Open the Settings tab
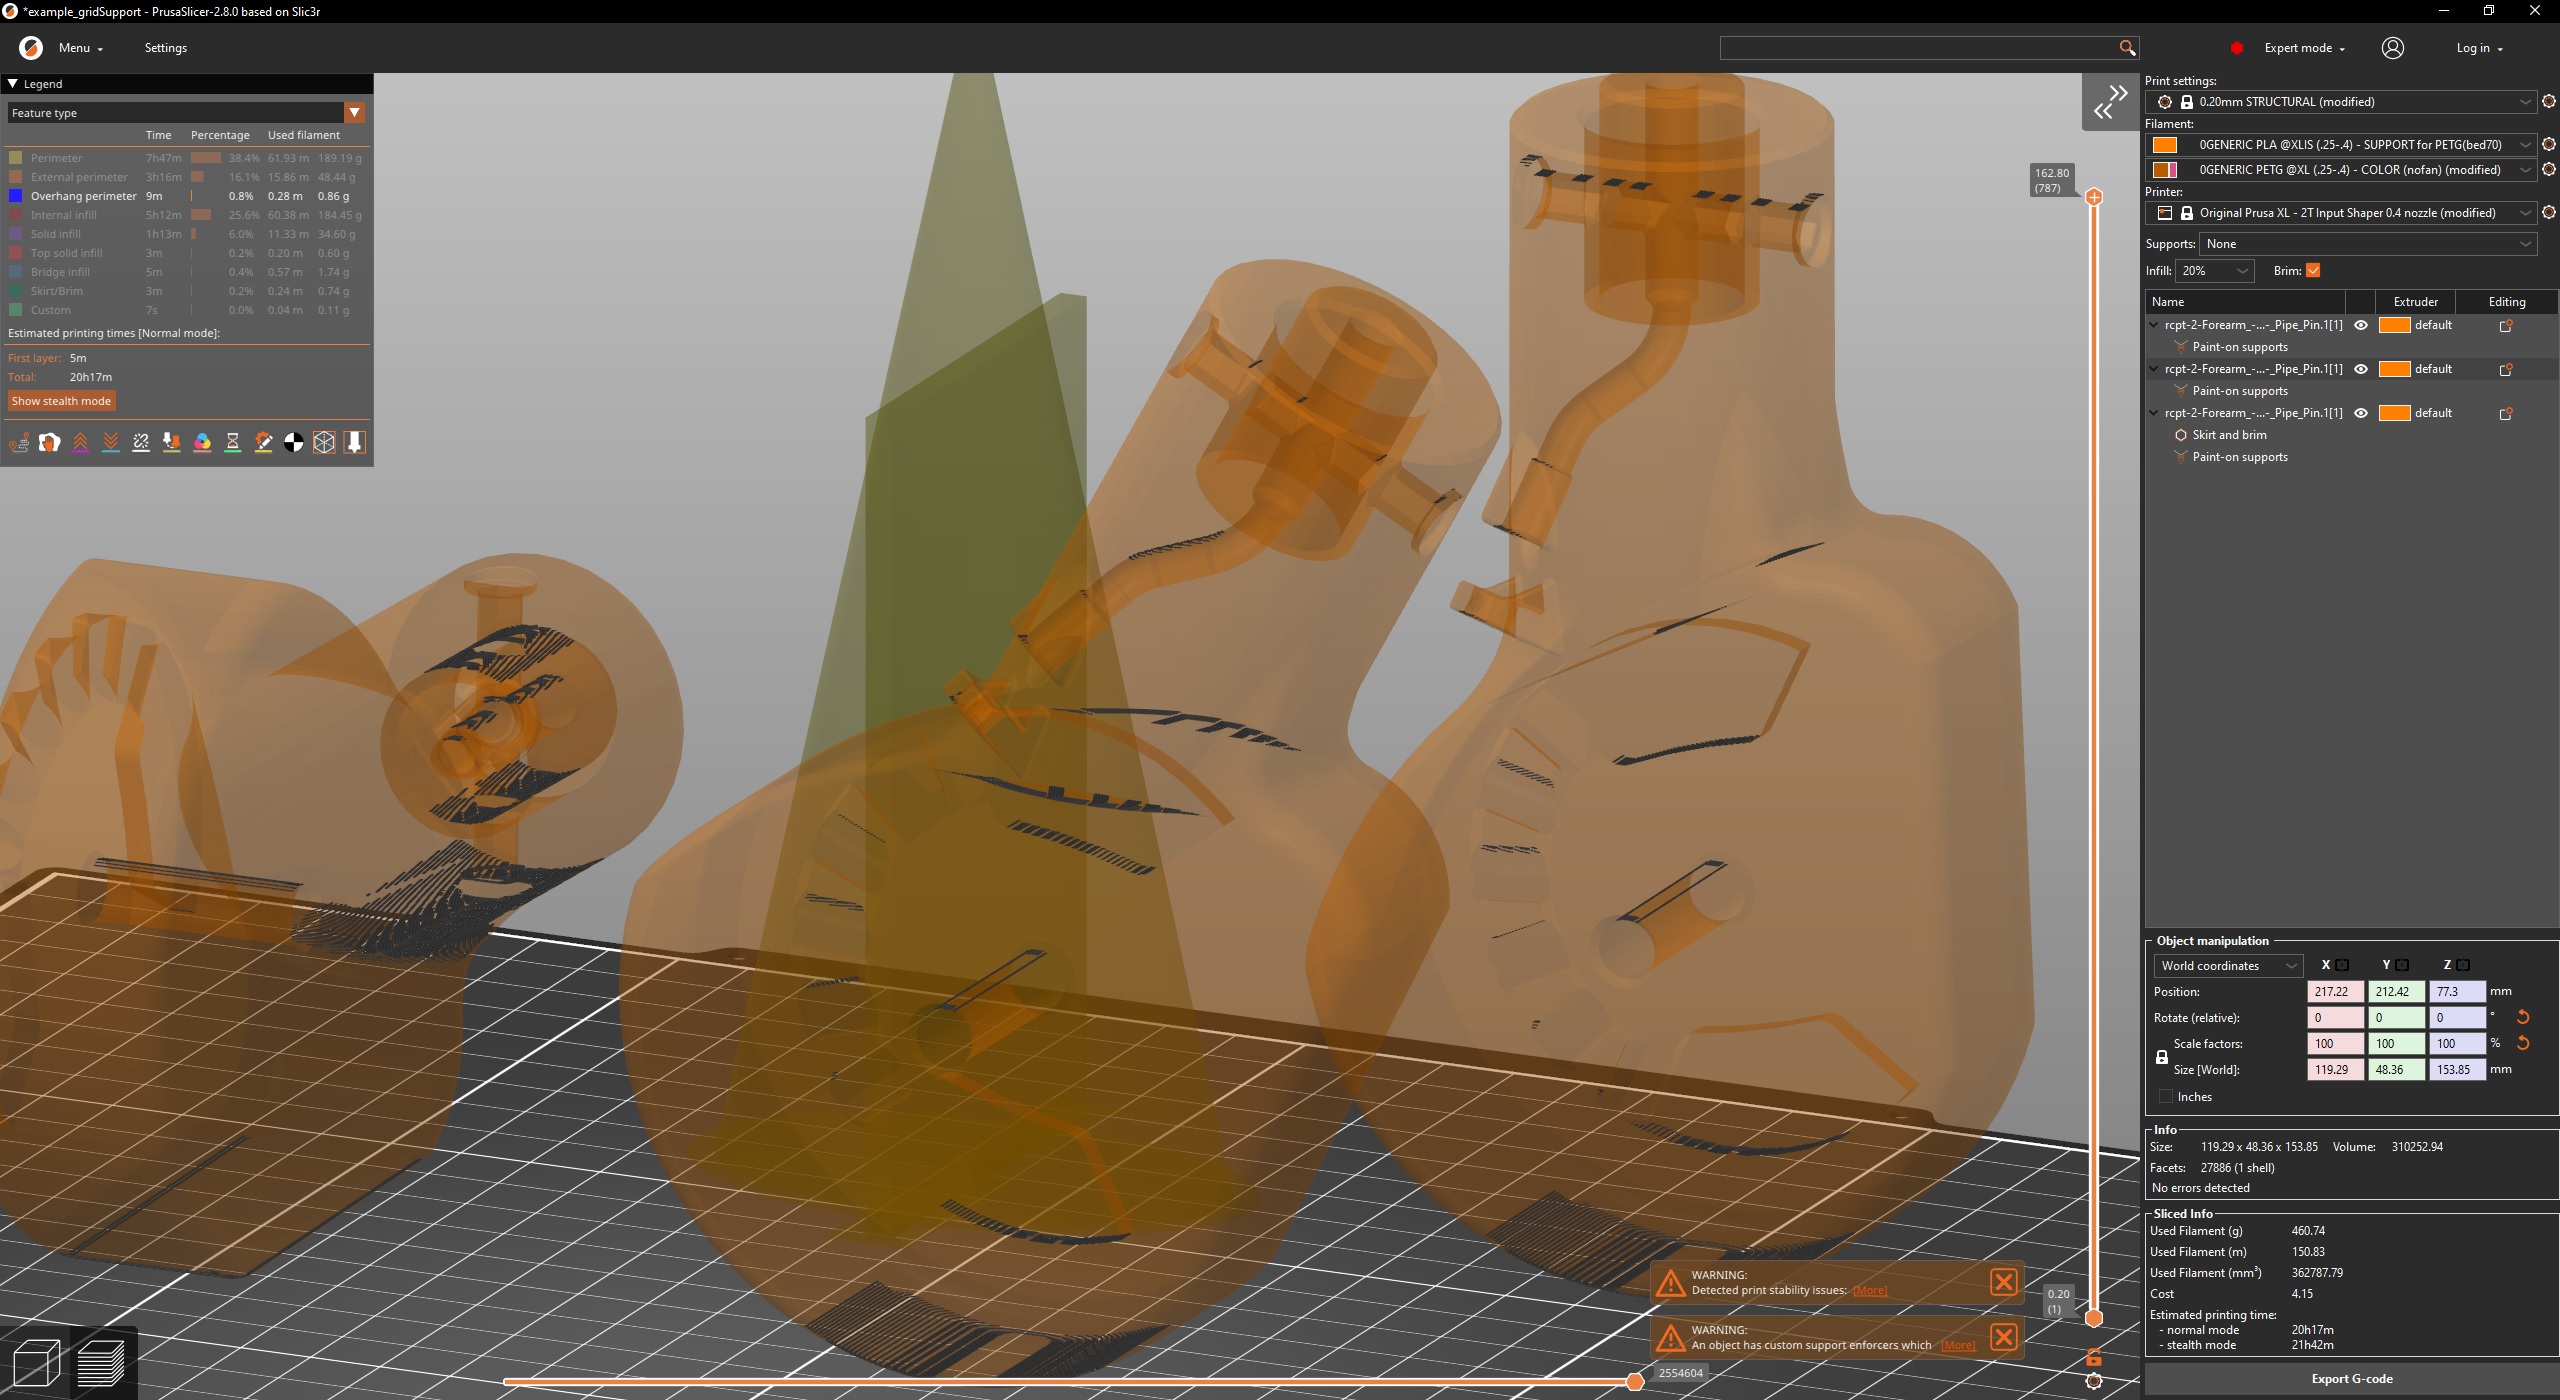 [166, 48]
